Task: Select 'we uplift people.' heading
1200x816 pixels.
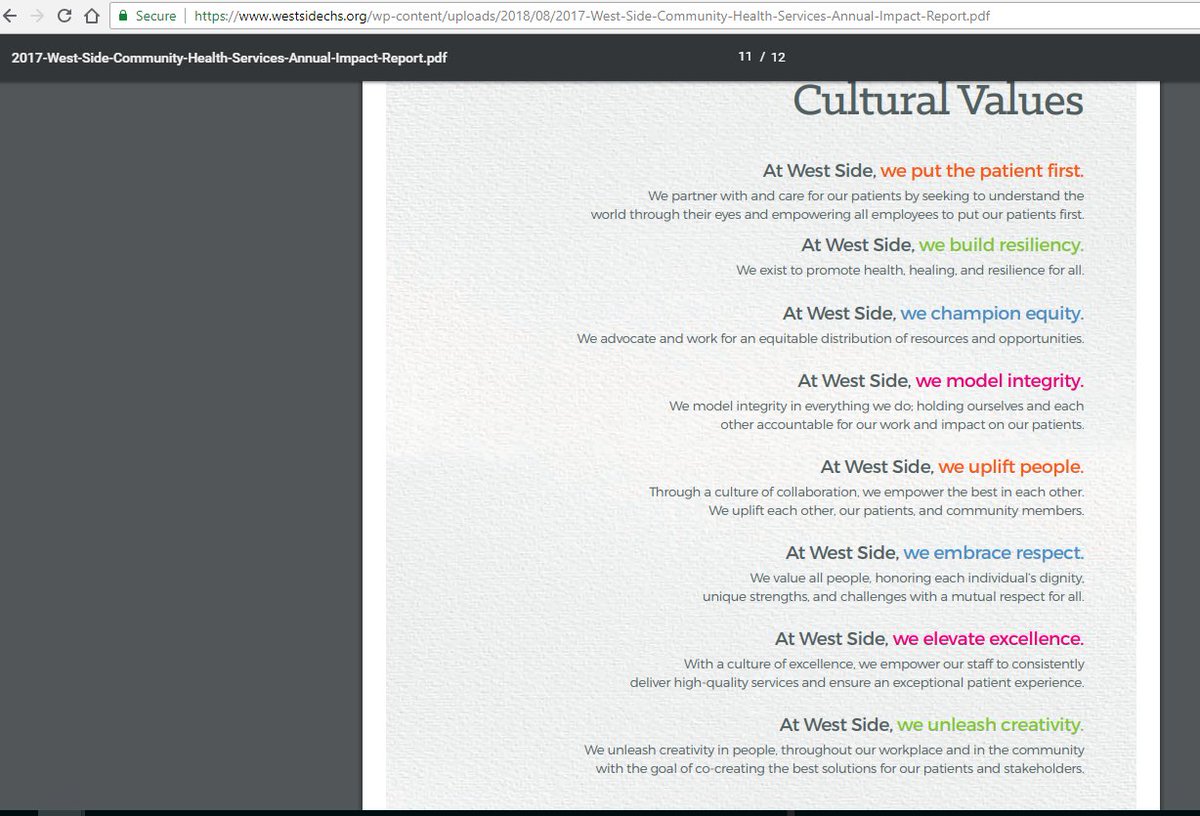Action: (1011, 467)
